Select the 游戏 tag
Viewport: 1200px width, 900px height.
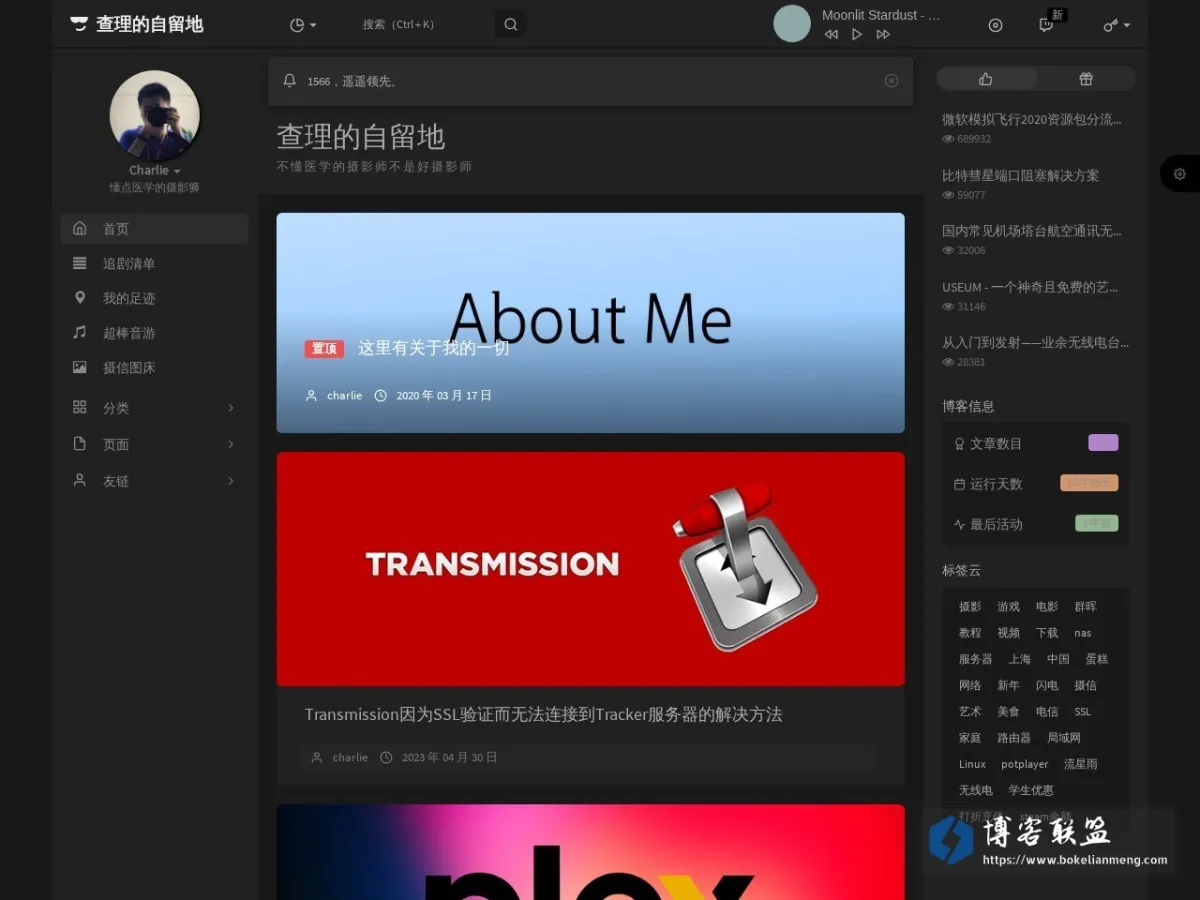pyautogui.click(x=1008, y=607)
